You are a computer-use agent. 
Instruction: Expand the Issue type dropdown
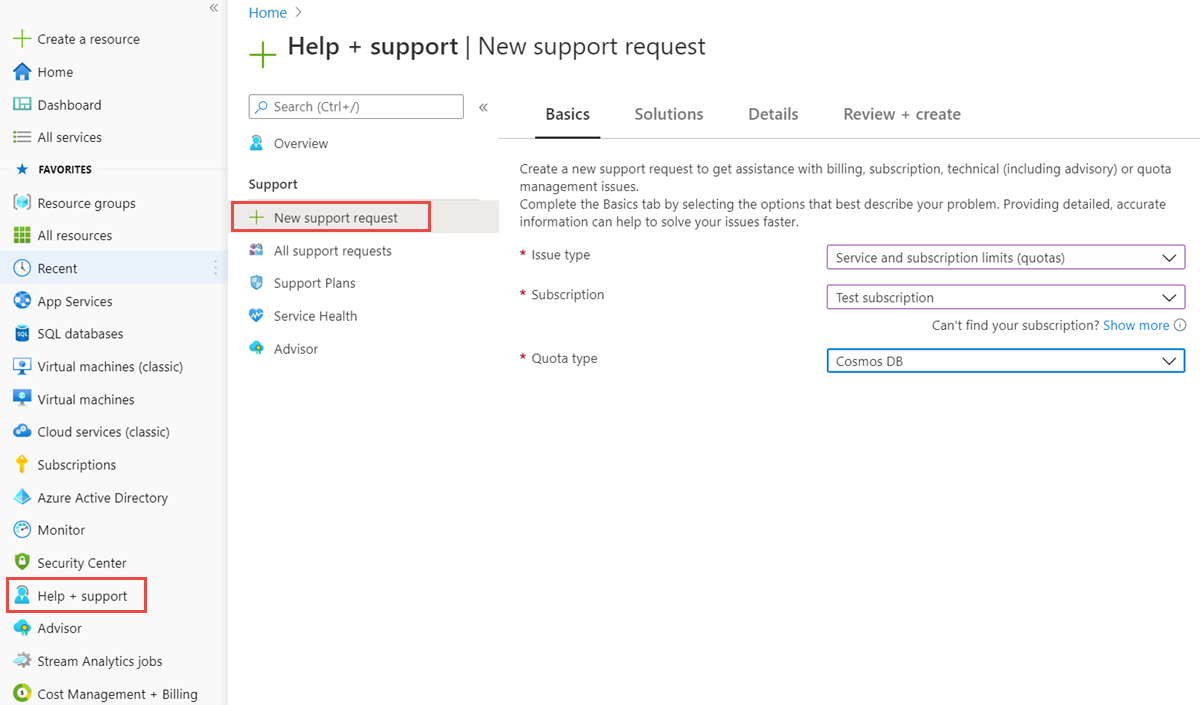click(1005, 258)
